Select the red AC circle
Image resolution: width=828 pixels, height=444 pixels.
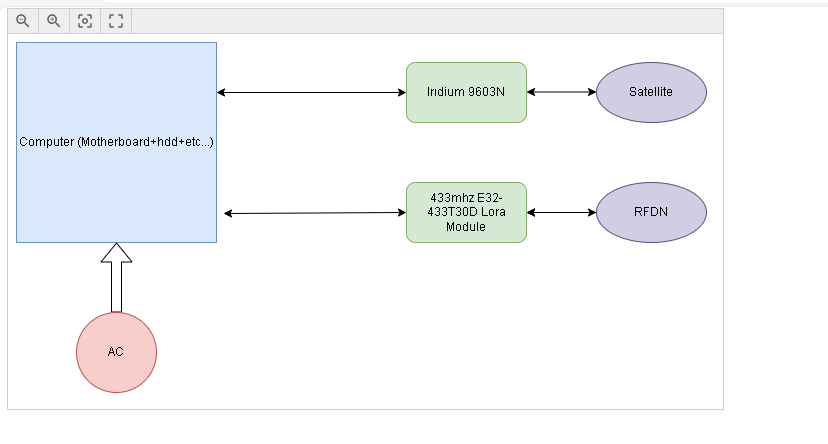(116, 352)
